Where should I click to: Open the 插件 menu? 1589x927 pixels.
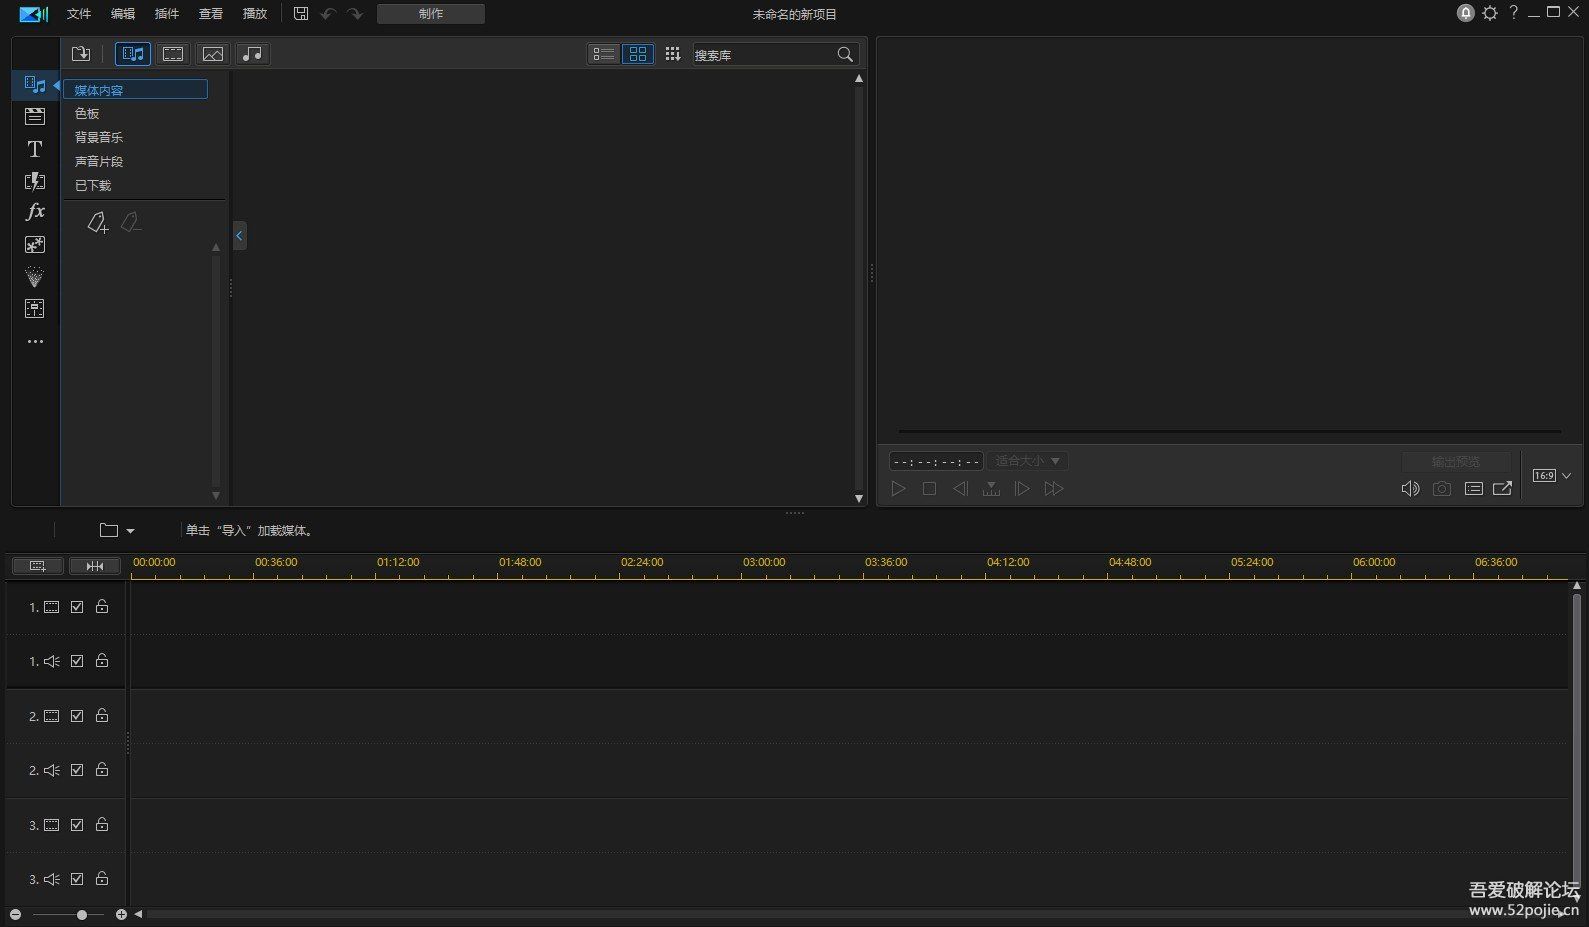(167, 14)
